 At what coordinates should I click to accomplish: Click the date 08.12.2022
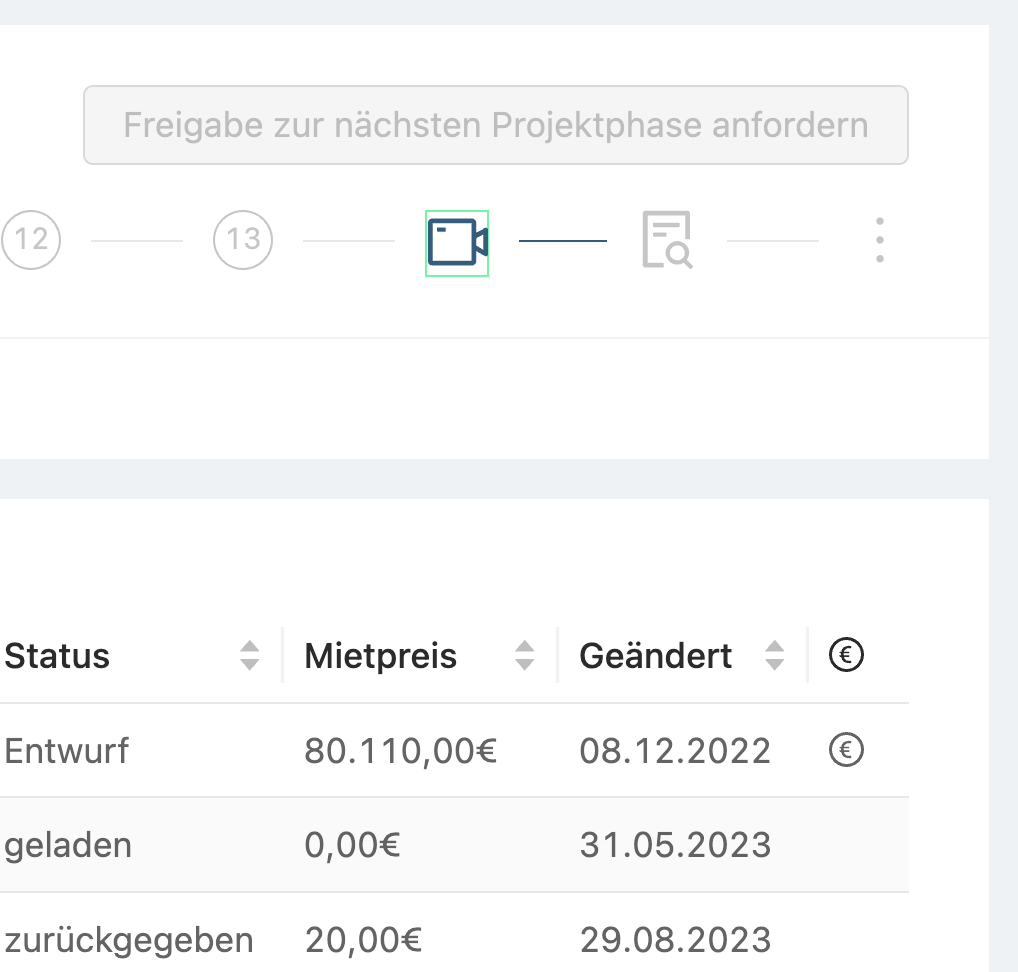coord(675,751)
